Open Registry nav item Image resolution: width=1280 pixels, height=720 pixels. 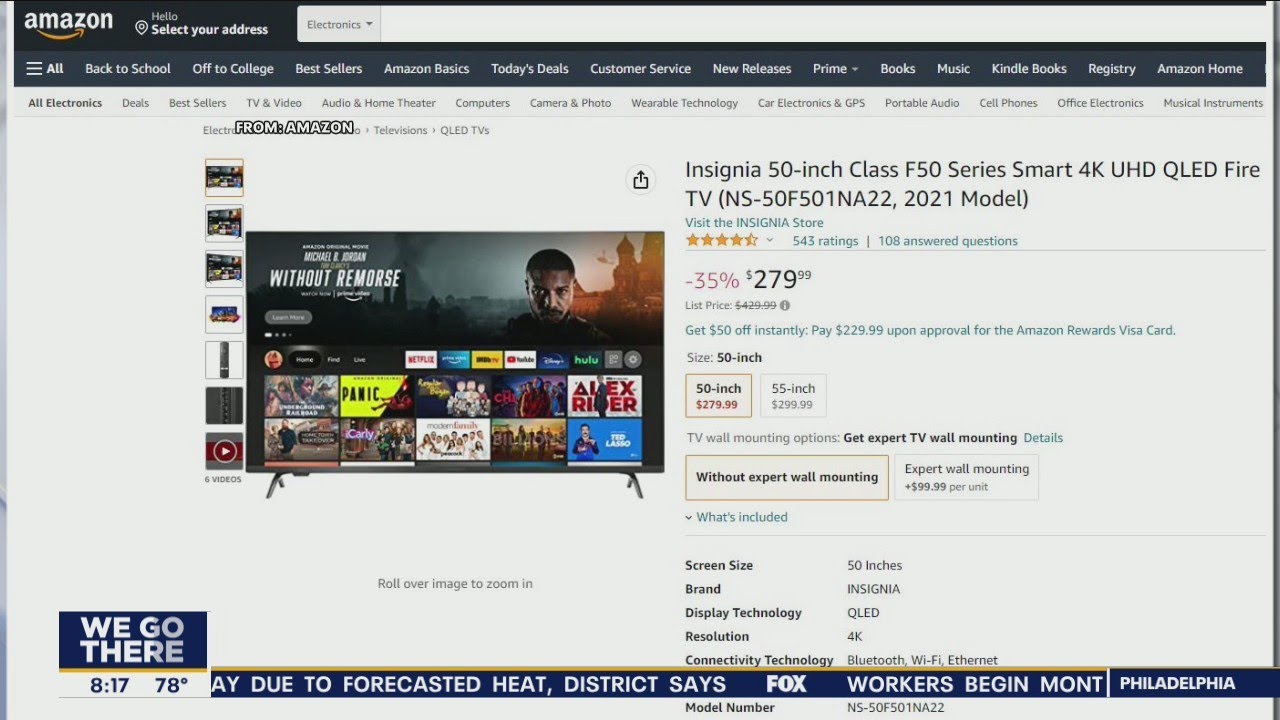(x=1112, y=69)
